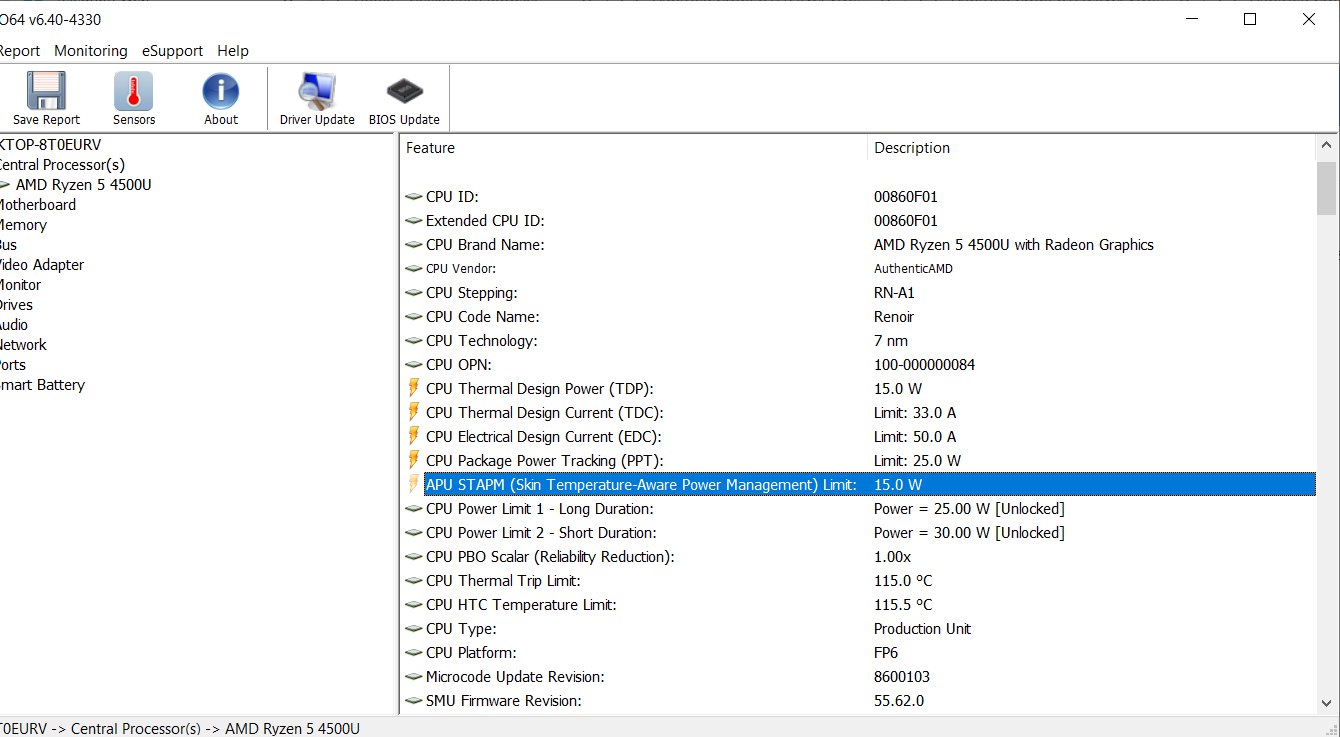Open the Sensors thermometer icon

point(134,91)
